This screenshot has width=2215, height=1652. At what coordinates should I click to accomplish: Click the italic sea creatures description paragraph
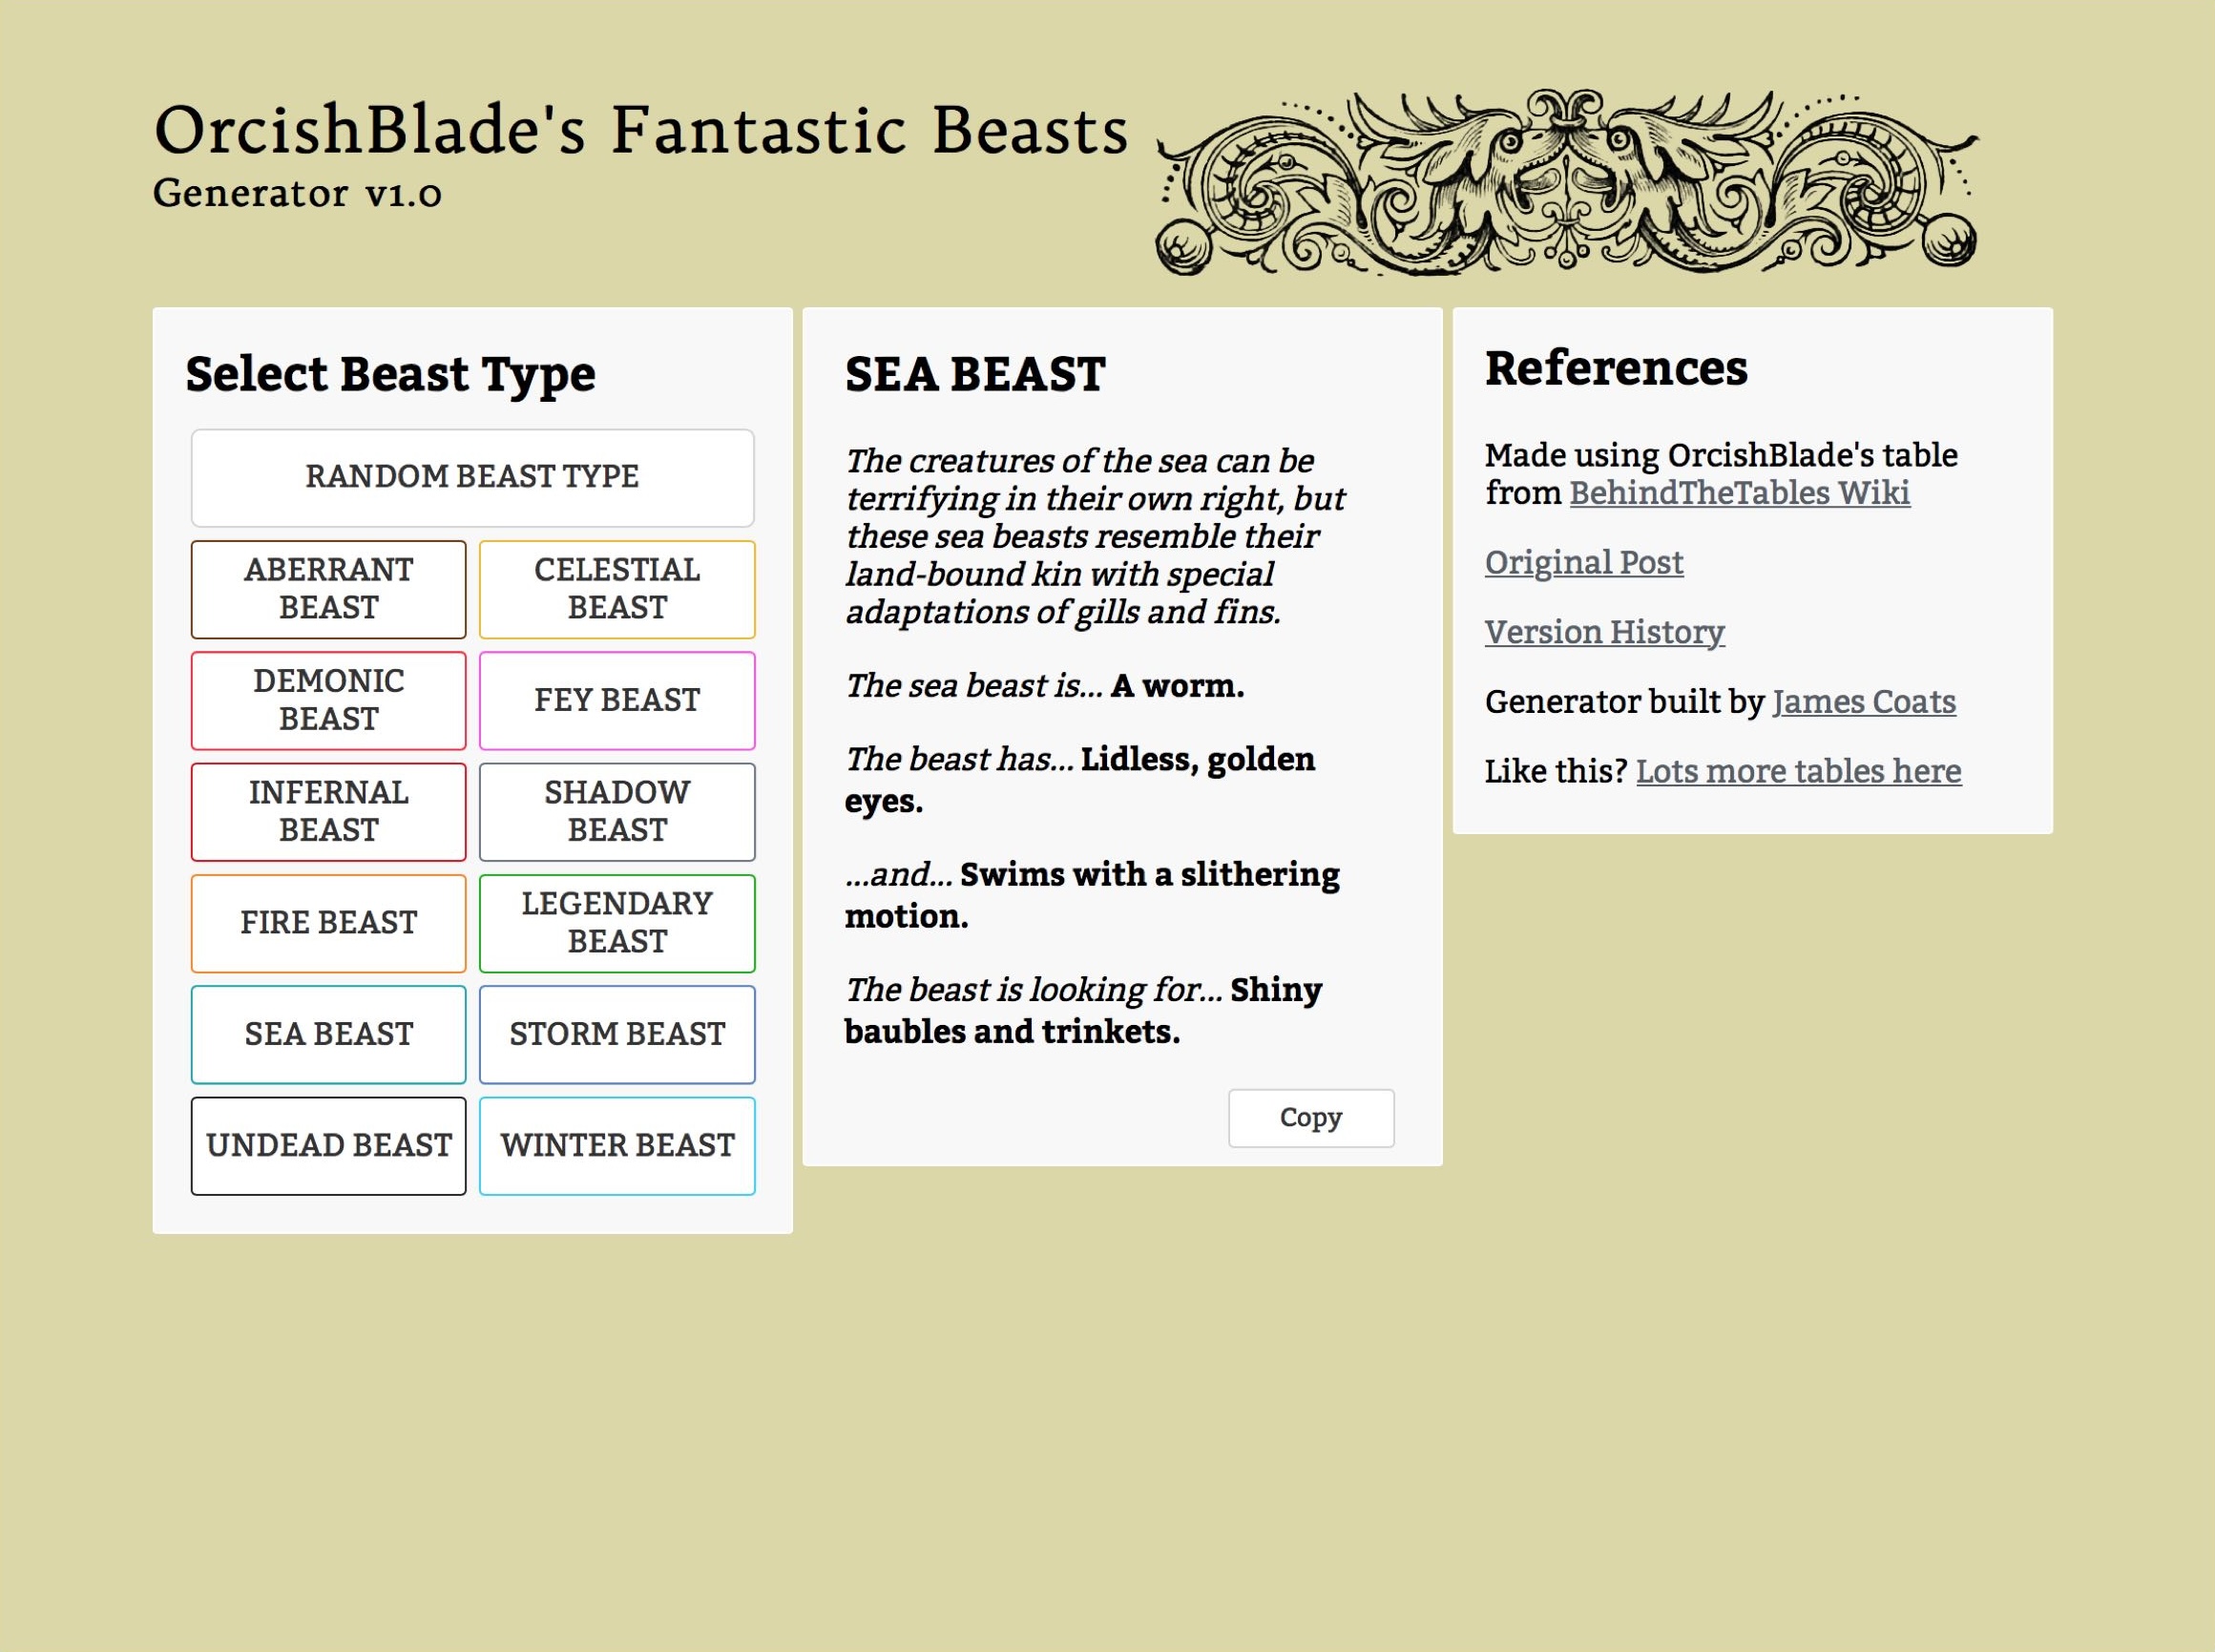point(1095,536)
